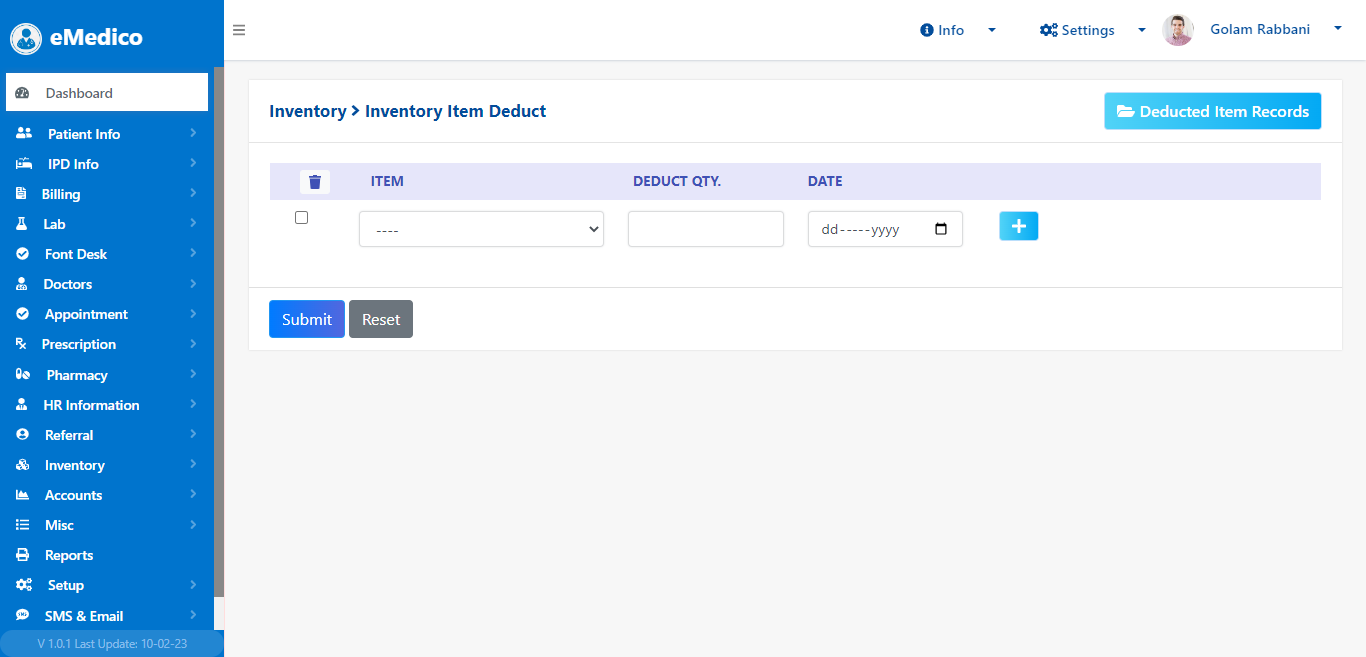Tick the item row checkbox
This screenshot has height=657, width=1366.
click(x=302, y=217)
